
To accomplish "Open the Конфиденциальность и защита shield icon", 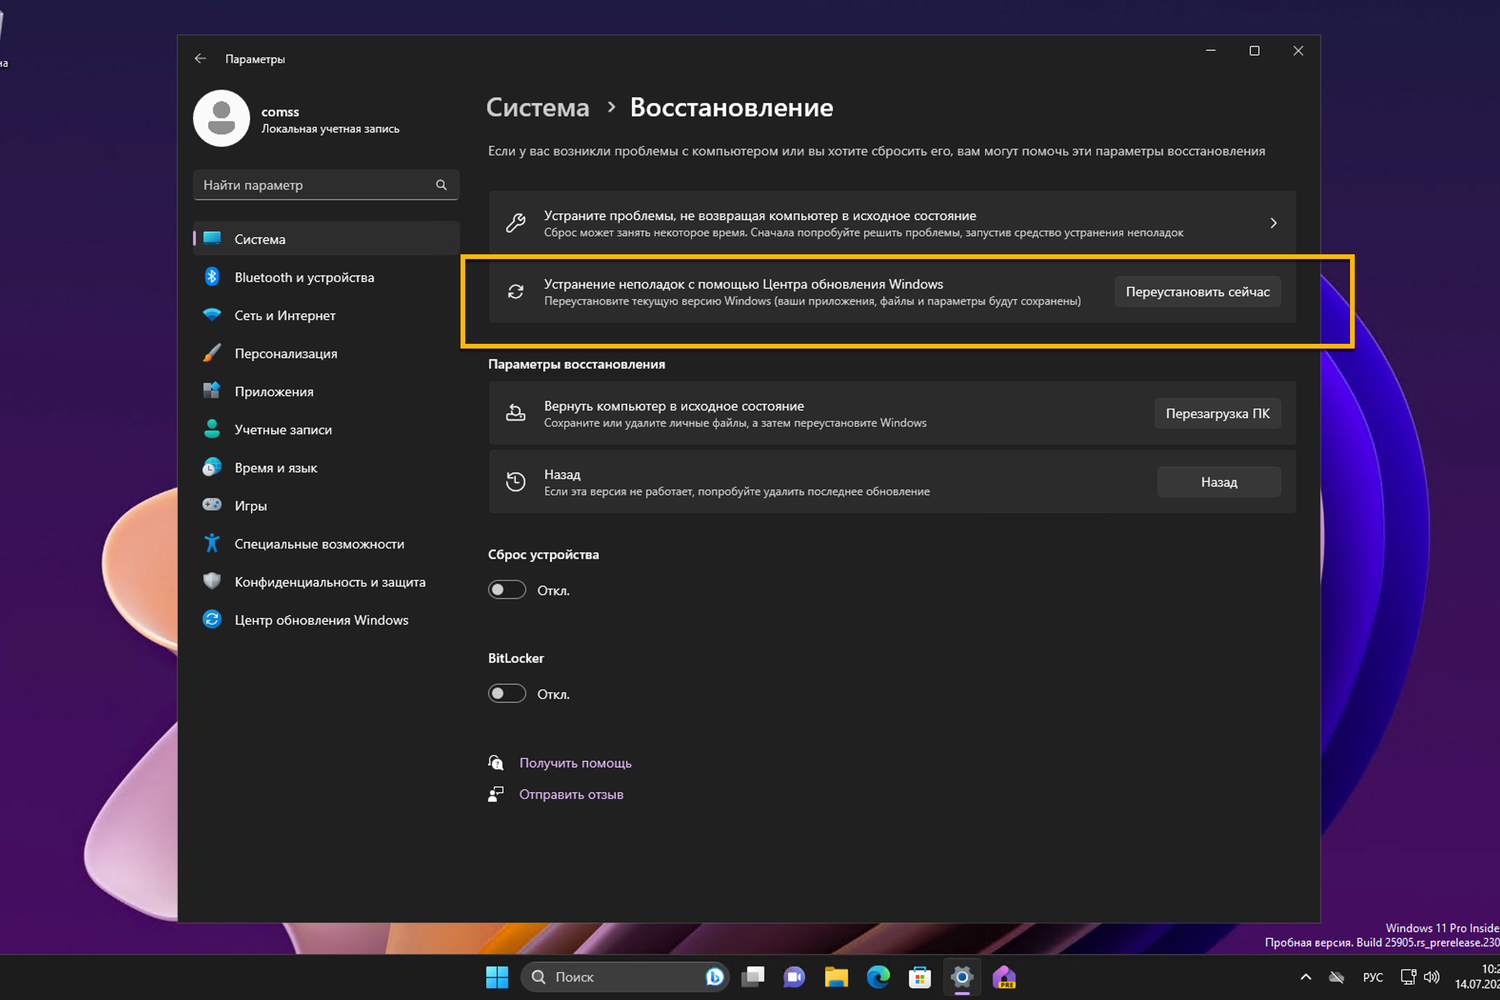I will click(x=212, y=581).
